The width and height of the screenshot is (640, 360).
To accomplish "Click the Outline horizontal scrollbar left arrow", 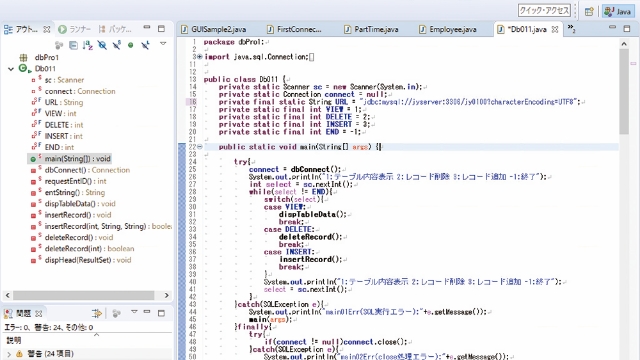I will (7, 295).
